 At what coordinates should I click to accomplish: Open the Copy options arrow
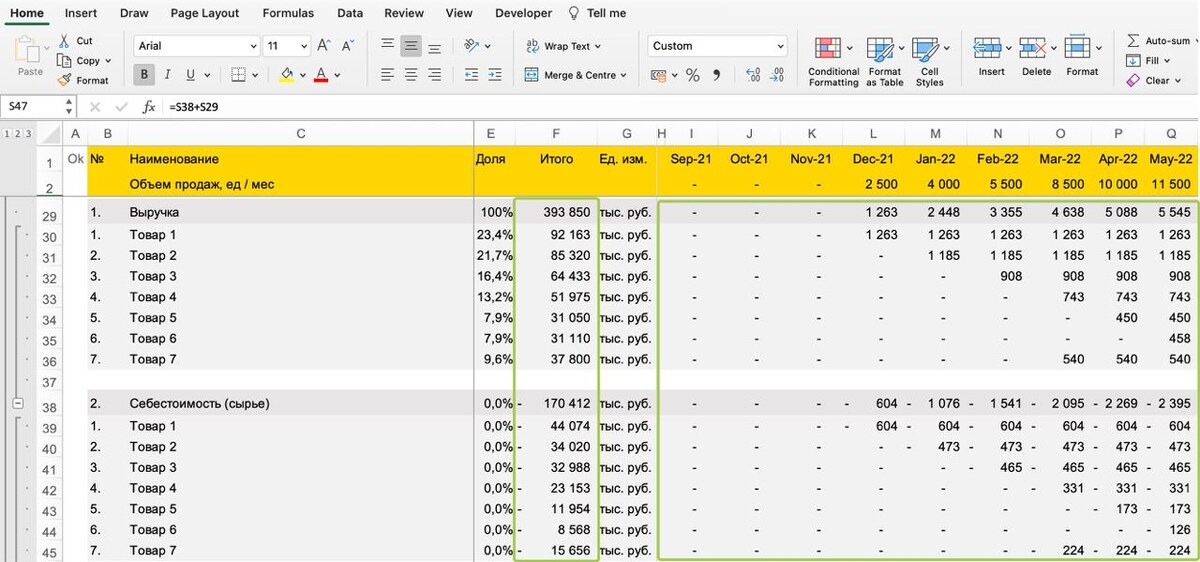[x=108, y=61]
